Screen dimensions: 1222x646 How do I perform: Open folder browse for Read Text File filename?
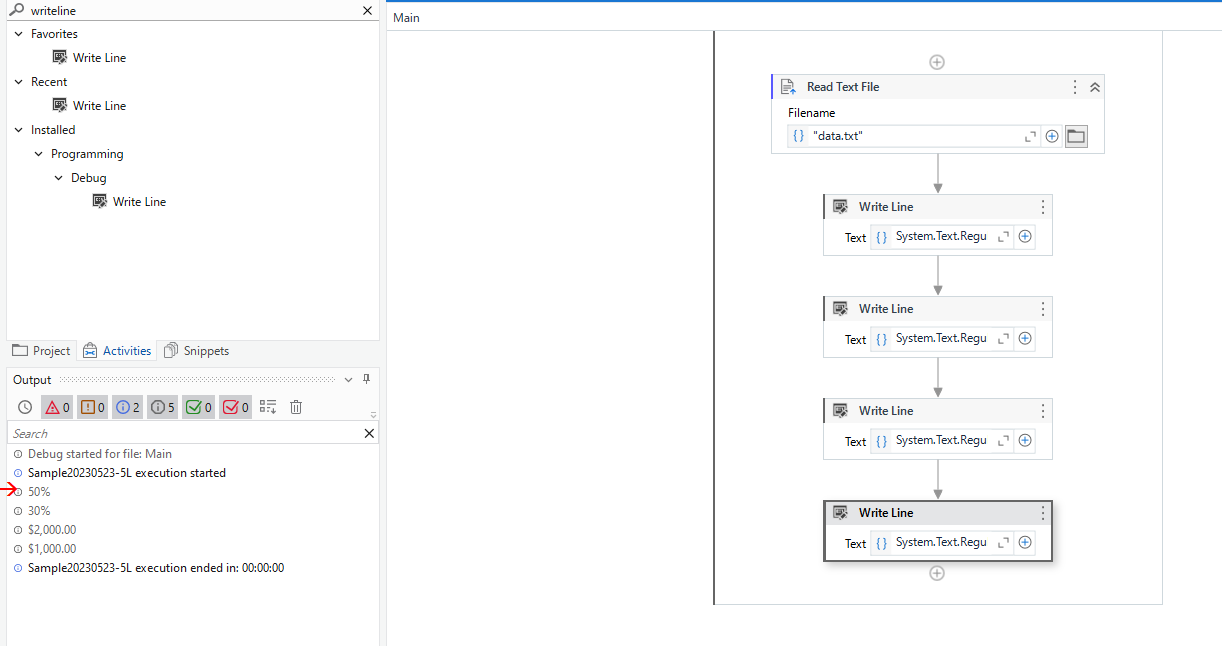click(1076, 135)
